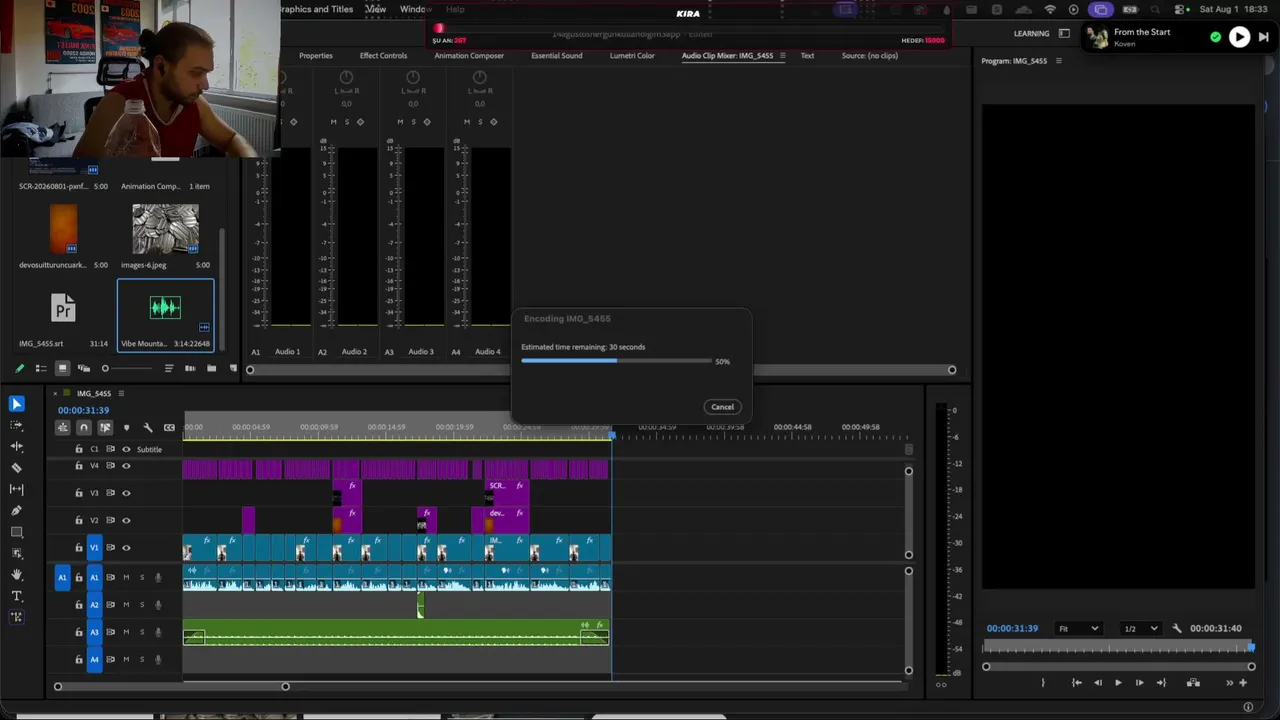The height and width of the screenshot is (720, 1280).
Task: Switch Project panel to icon view
Action: coord(62,368)
